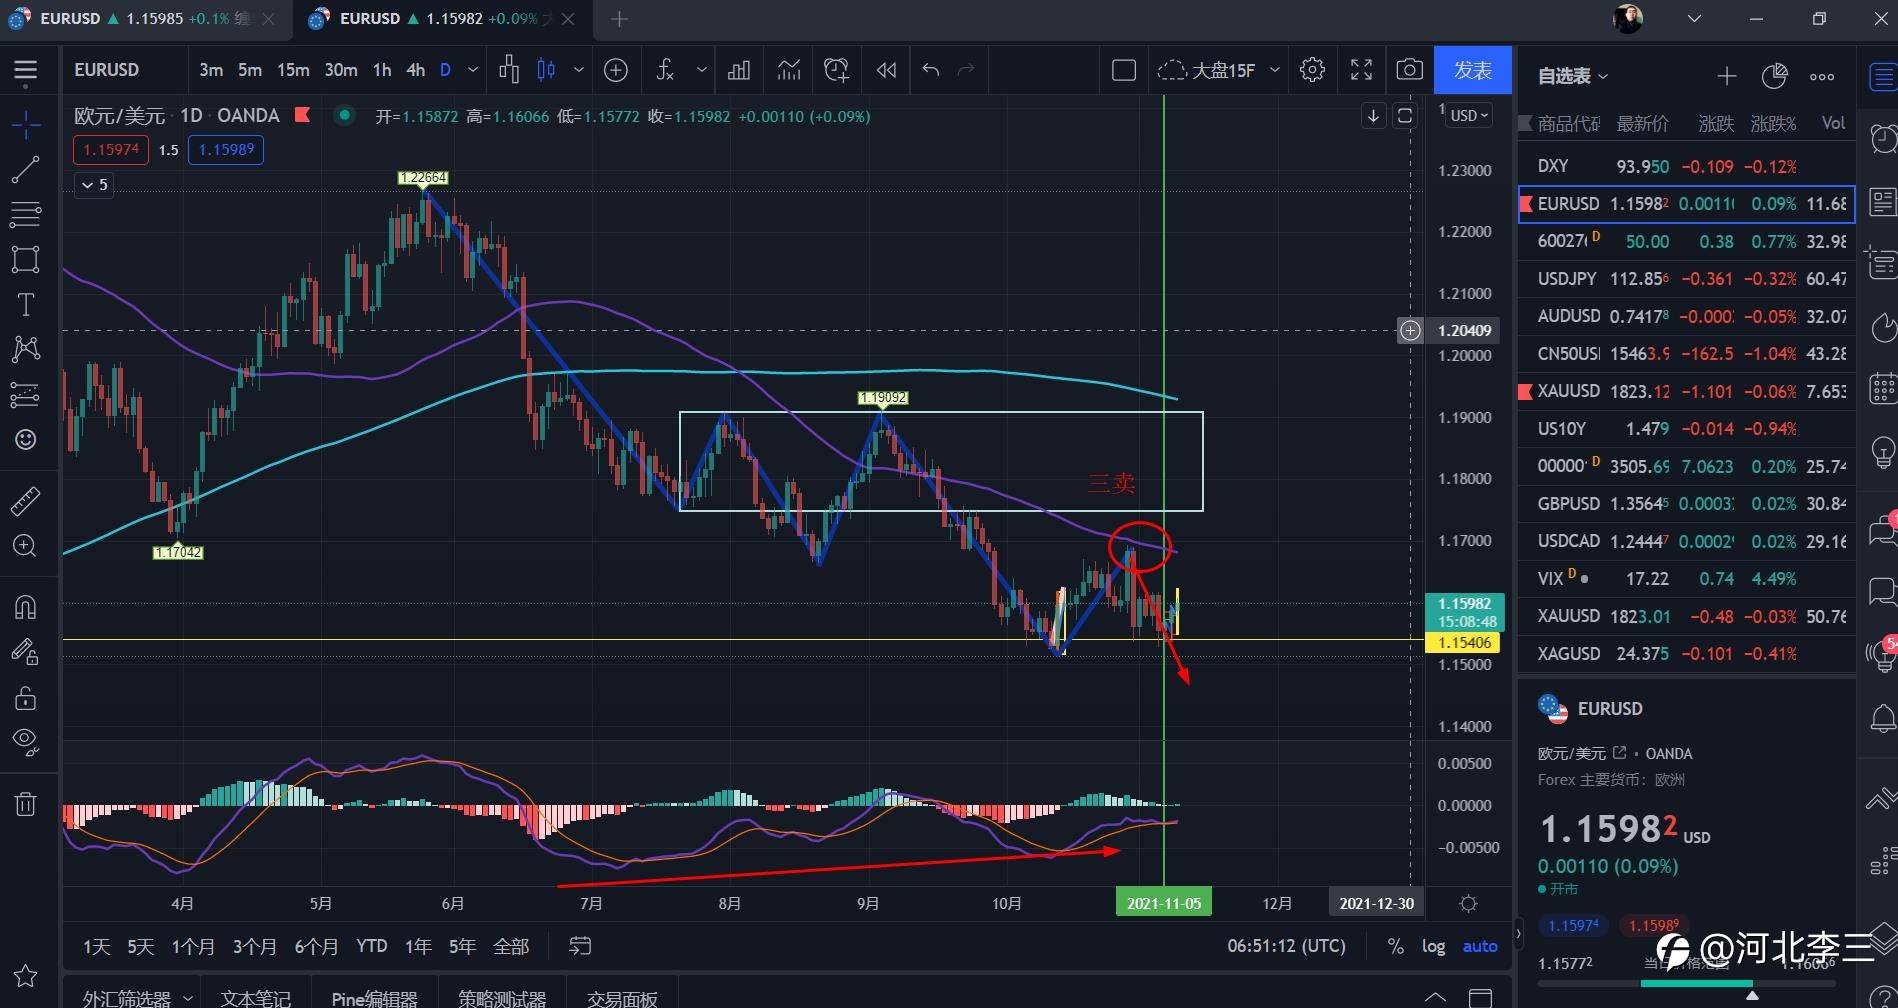Expand the indicators favorites dropdown arrow
Image resolution: width=1898 pixels, height=1008 pixels.
702,70
